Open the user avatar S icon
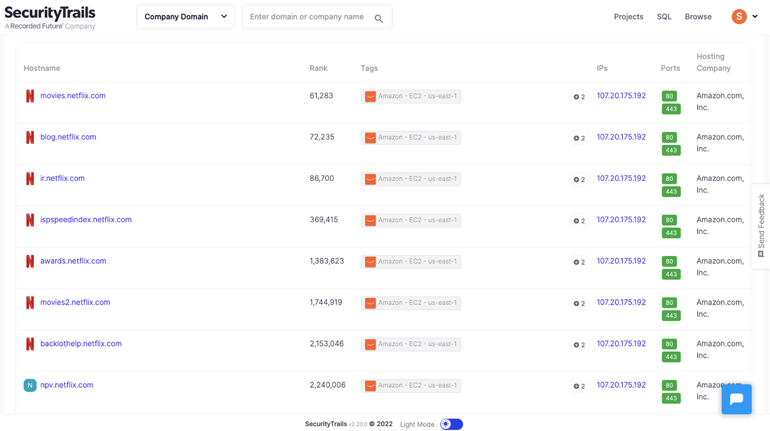This screenshot has width=770, height=431. point(739,17)
